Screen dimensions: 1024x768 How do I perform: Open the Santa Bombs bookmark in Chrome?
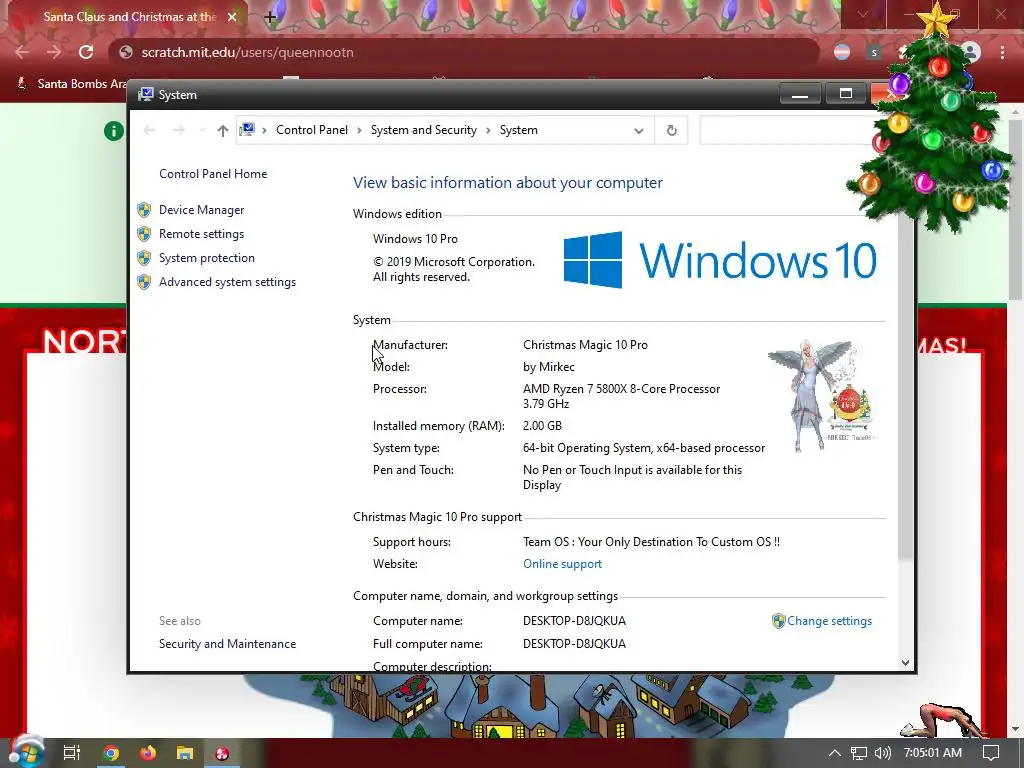coord(72,84)
